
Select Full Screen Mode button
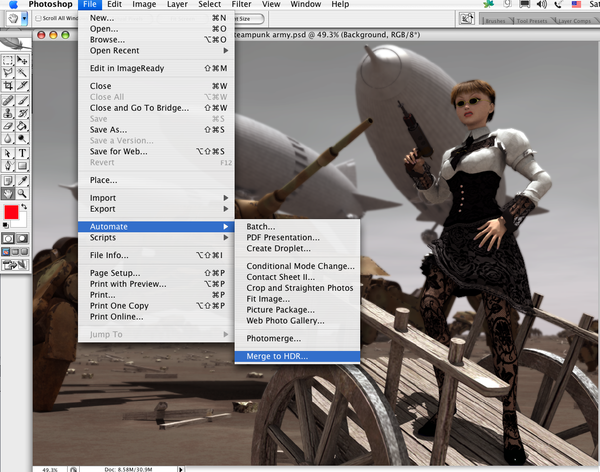point(24,252)
